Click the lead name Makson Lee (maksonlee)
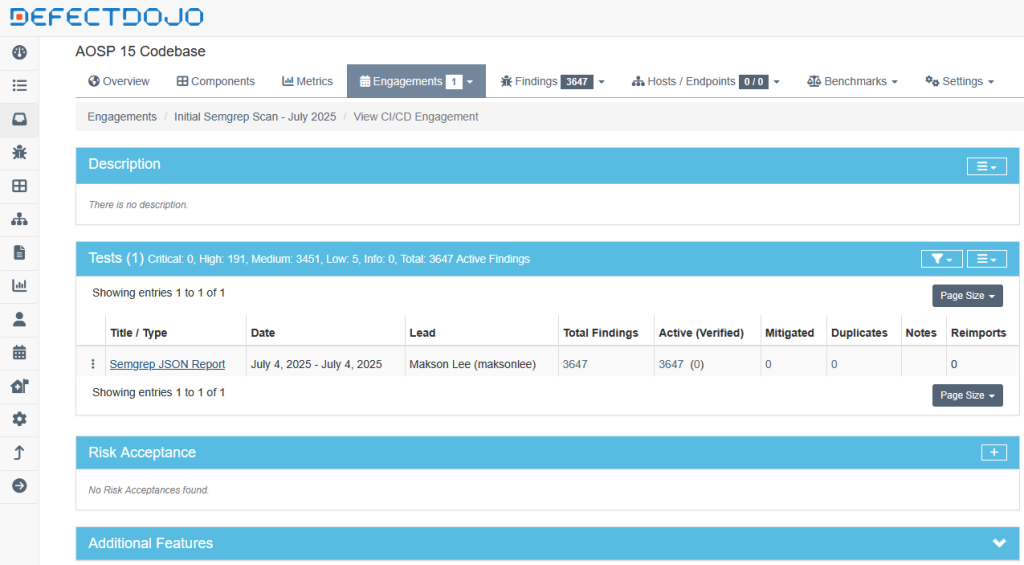Screen dimensions: 1024x565 click(x=472, y=364)
